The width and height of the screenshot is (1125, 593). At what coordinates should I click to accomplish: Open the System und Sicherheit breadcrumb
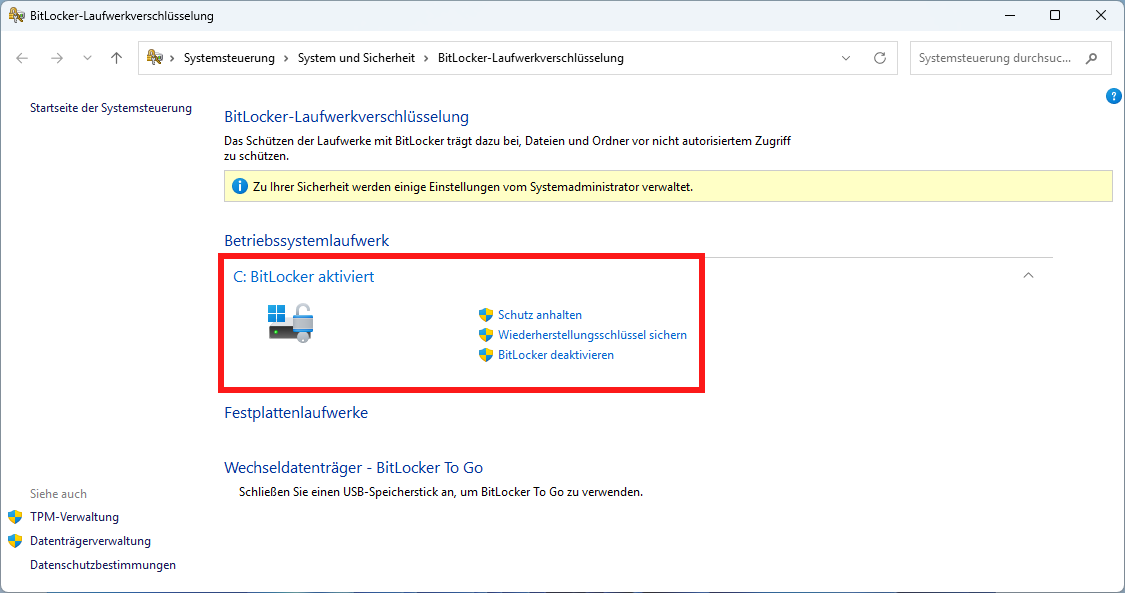coord(356,58)
